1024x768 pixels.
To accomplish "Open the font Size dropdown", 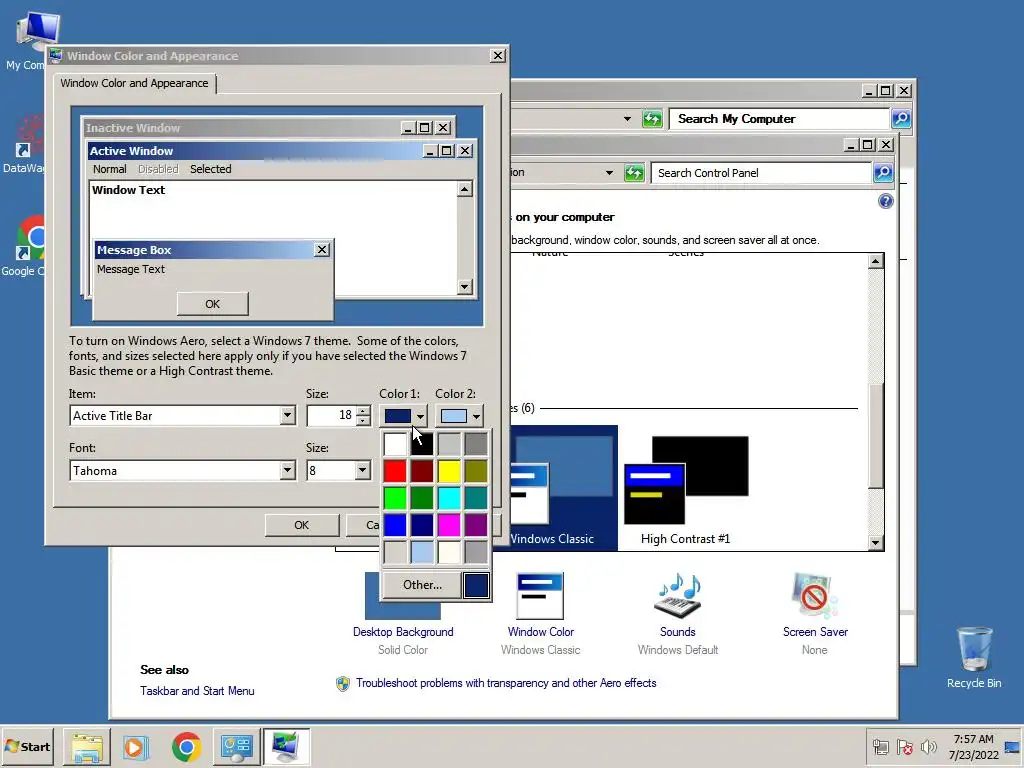I will (362, 470).
